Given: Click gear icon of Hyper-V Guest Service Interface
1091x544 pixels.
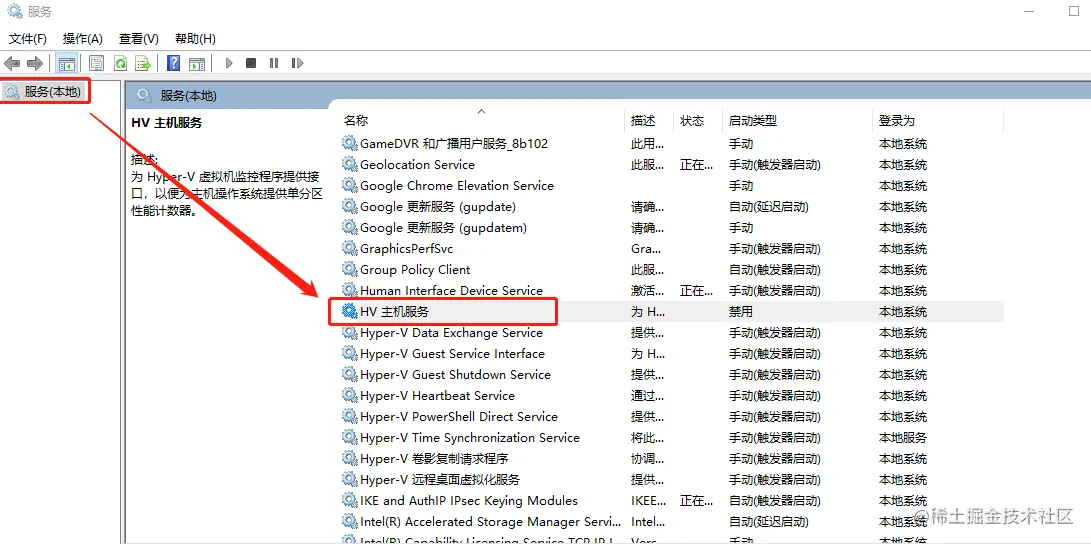Looking at the screenshot, I should (x=349, y=353).
